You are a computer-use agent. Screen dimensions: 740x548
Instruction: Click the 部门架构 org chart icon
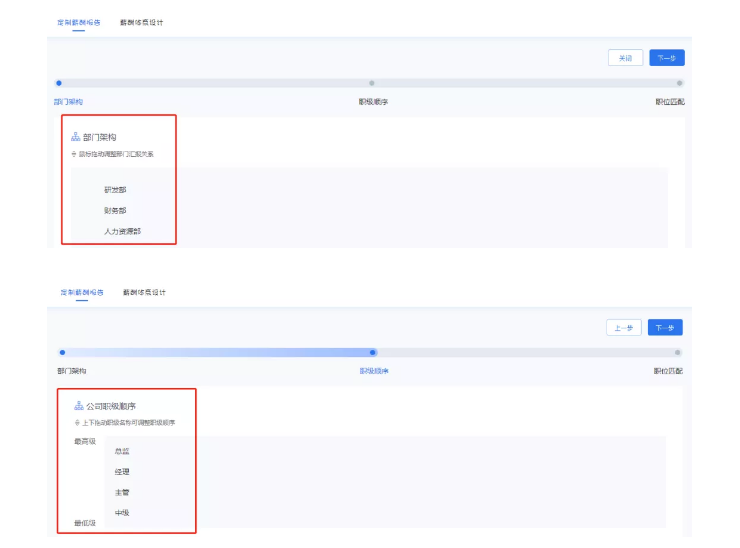coord(76,137)
